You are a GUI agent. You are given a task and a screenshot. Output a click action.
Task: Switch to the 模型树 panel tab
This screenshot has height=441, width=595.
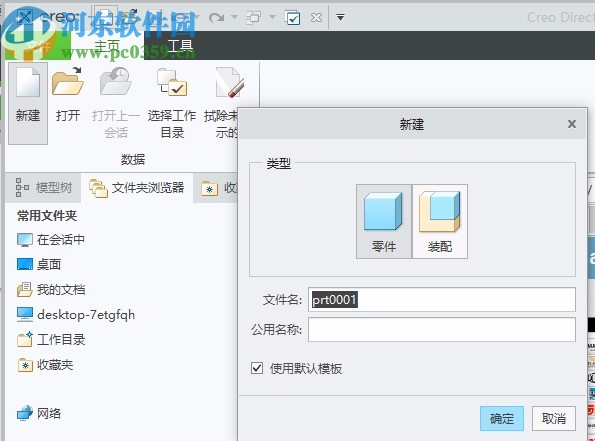coord(44,187)
